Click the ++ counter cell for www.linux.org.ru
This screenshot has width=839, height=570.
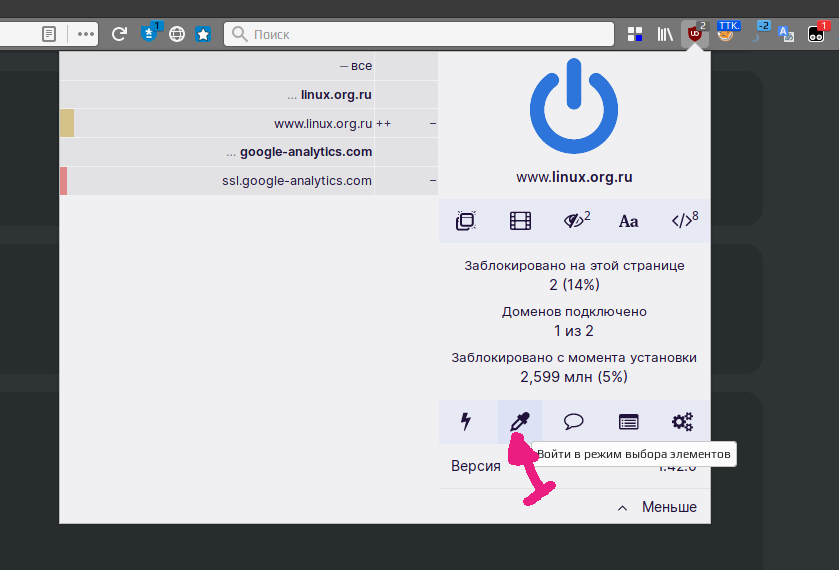(x=406, y=124)
